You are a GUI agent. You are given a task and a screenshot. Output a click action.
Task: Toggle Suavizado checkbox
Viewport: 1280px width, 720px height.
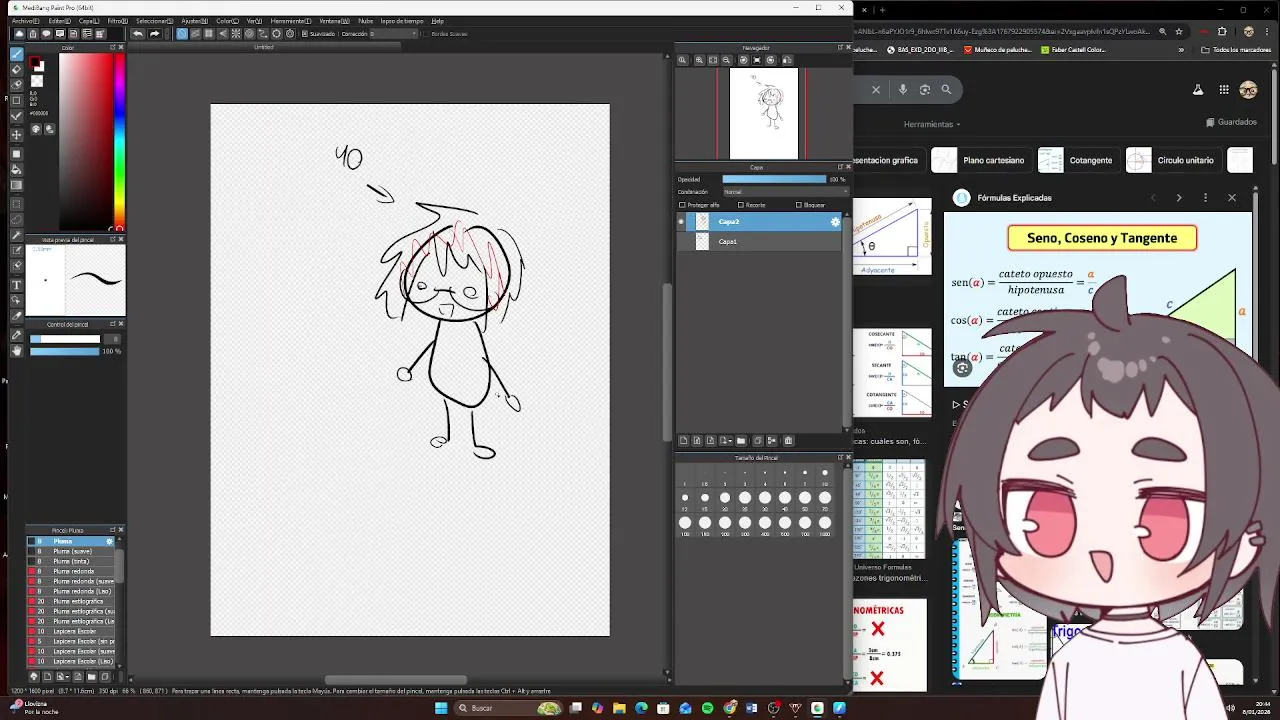304,34
